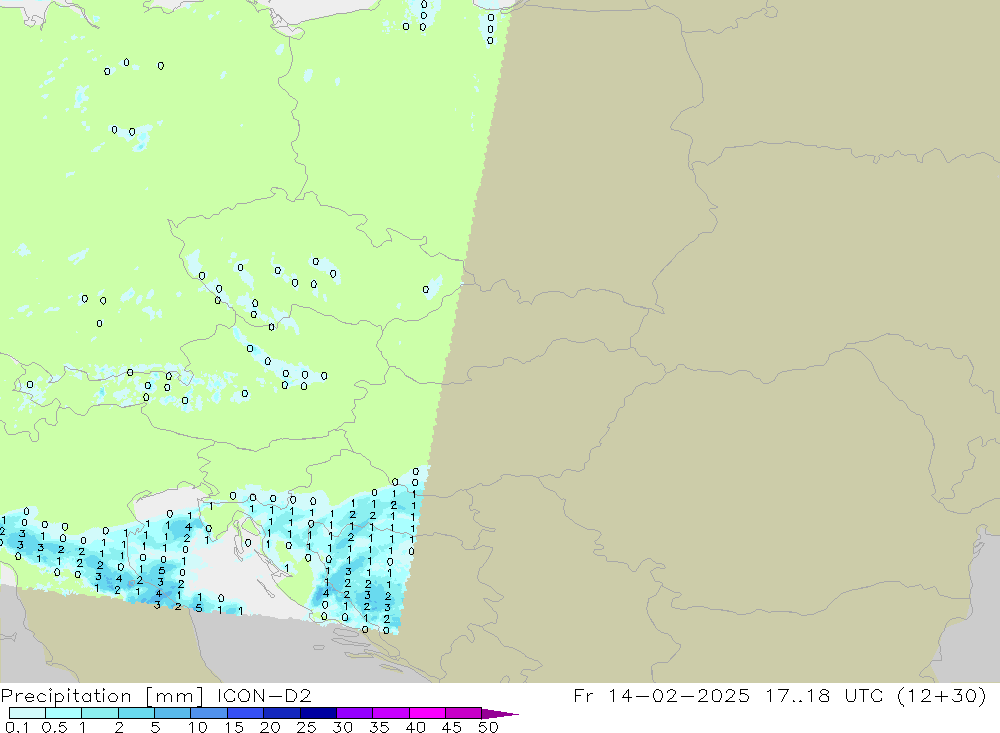Click the 0.1–0.5 mm legend color swatch
1000x733 pixels.
(x=27, y=713)
